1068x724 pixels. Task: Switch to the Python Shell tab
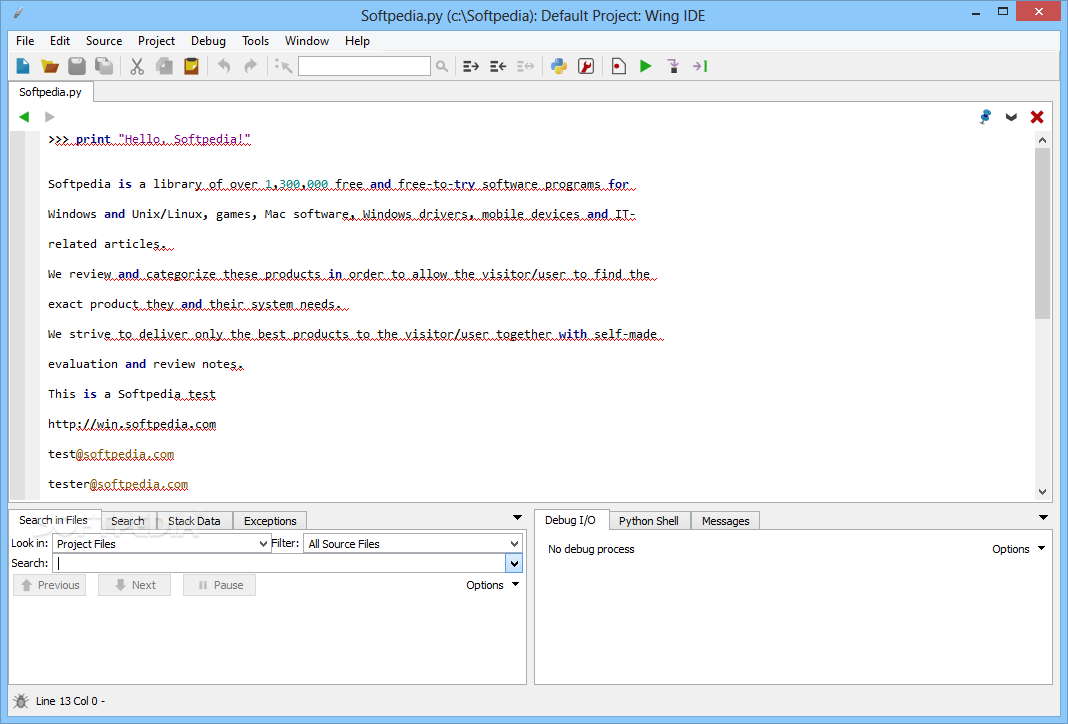pos(649,521)
